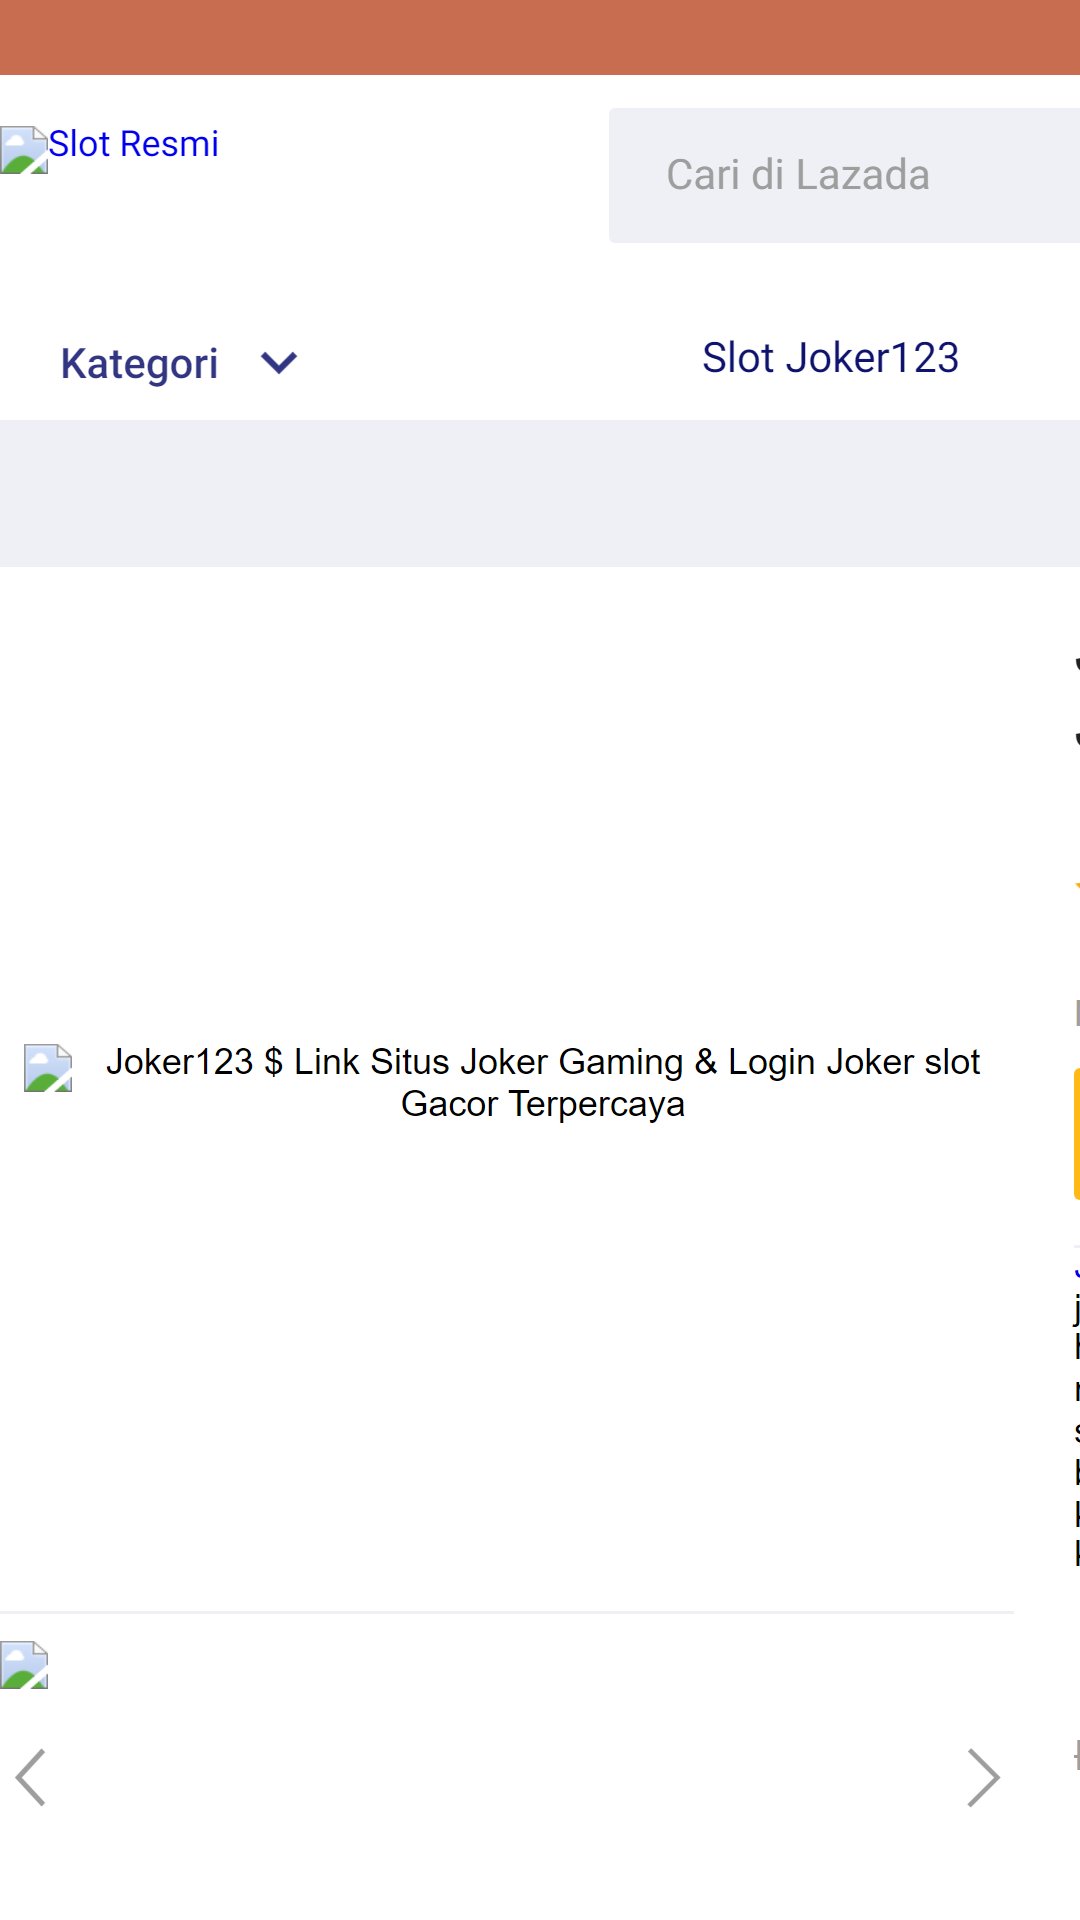Click the broken thumbnail above the carousel arrows
The height and width of the screenshot is (1920, 1080).
24,1665
